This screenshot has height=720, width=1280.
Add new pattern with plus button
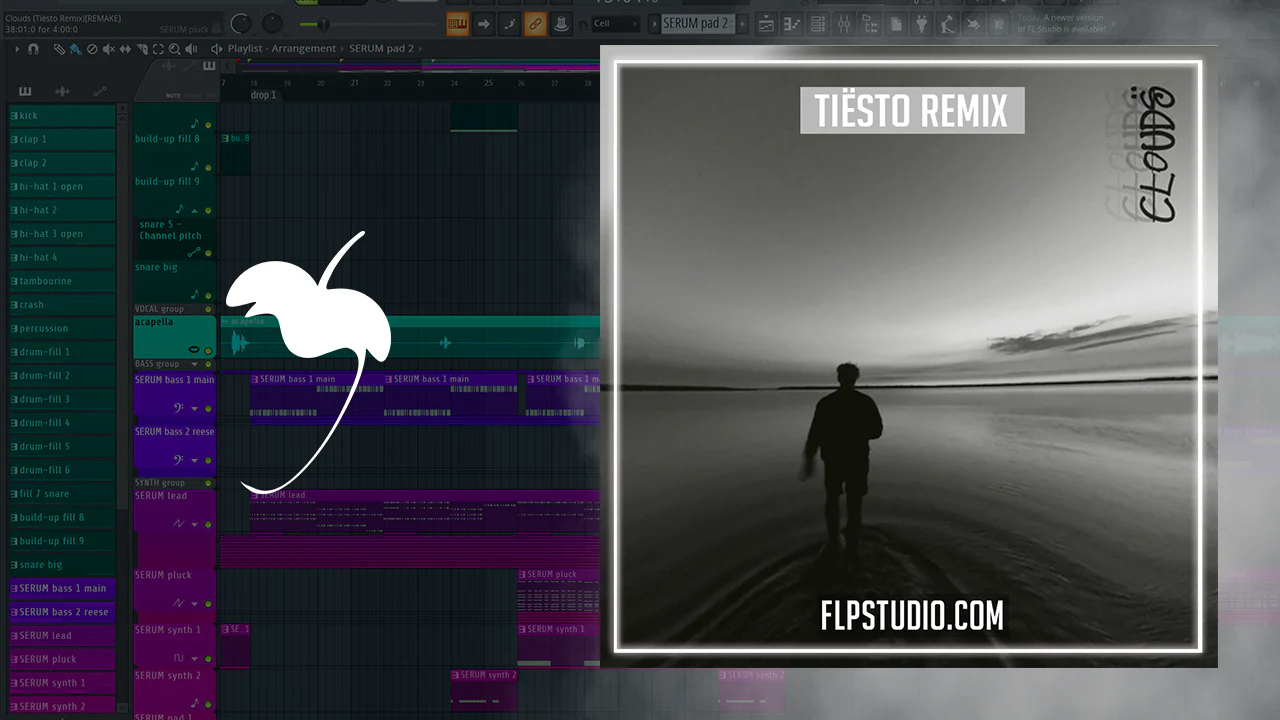[x=744, y=23]
